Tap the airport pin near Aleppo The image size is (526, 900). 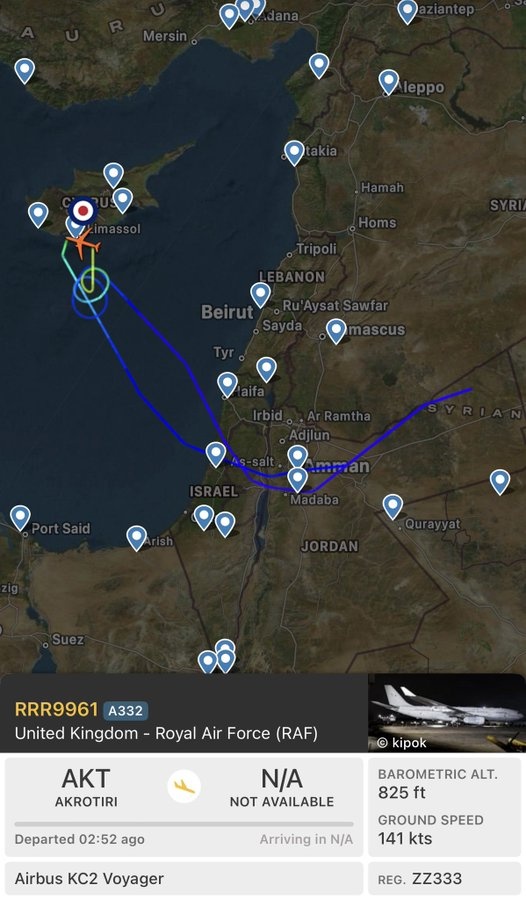pyautogui.click(x=389, y=82)
